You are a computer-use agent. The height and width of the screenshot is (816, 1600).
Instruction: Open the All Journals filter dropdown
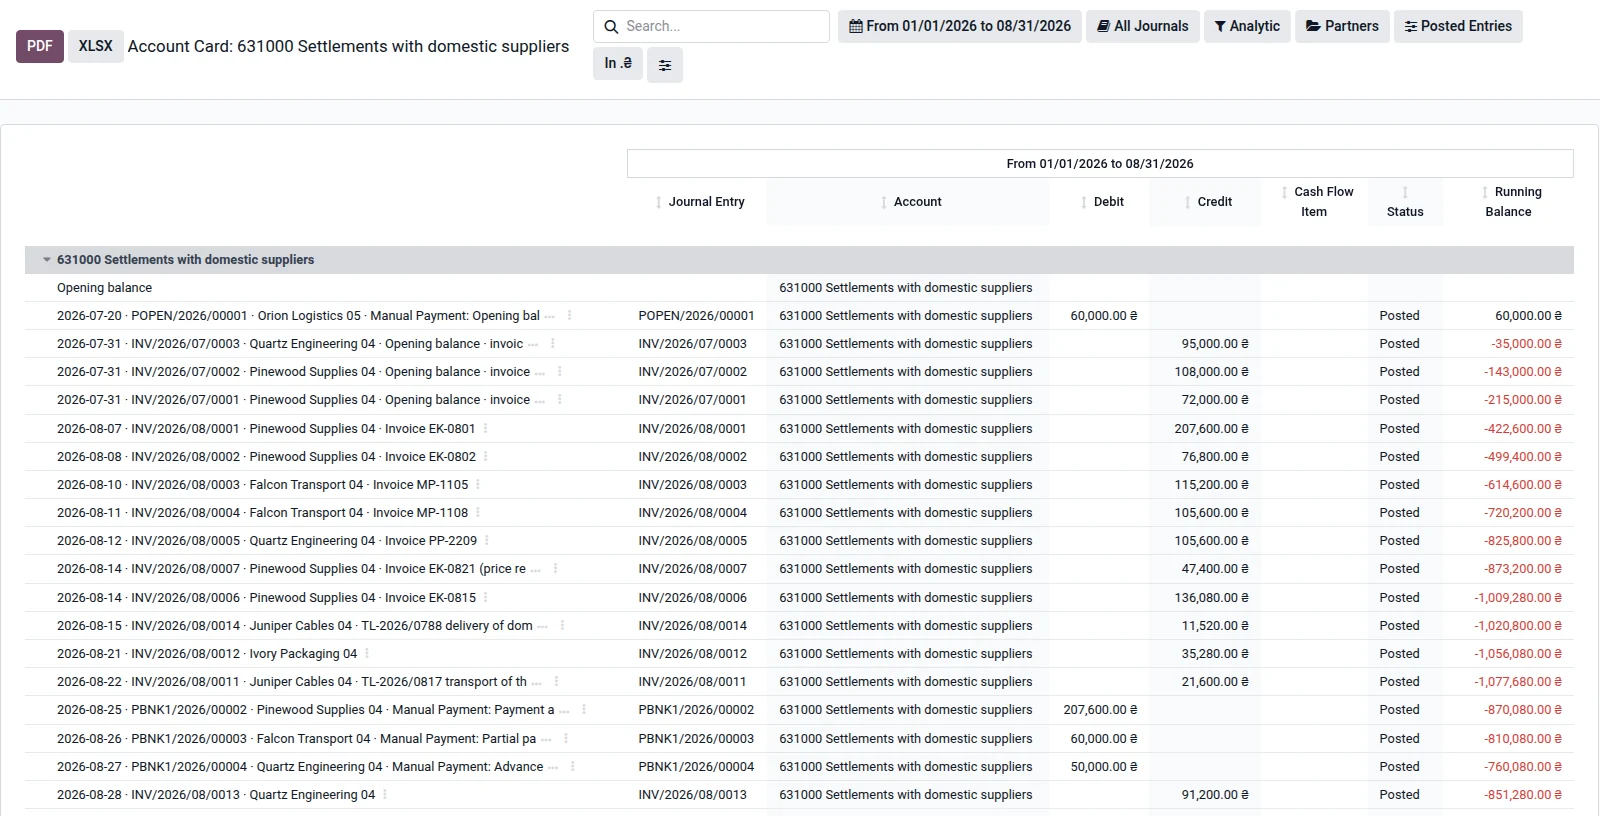click(x=1143, y=26)
